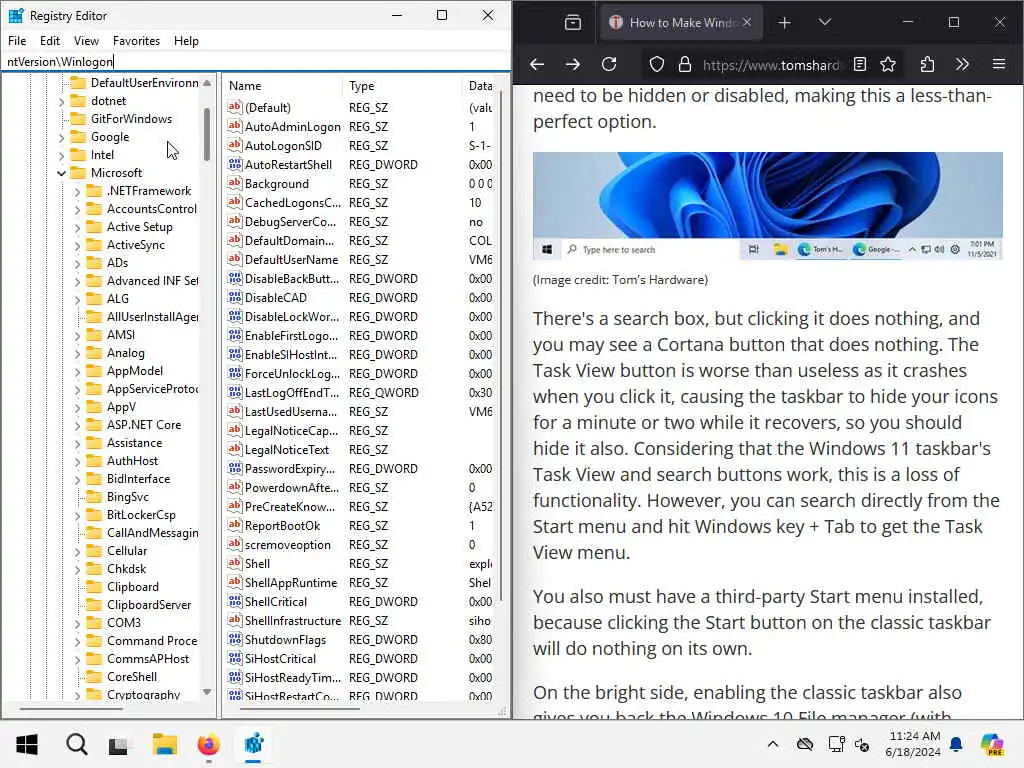Show hidden system tray icons
Image resolution: width=1024 pixels, height=768 pixels.
[x=773, y=744]
